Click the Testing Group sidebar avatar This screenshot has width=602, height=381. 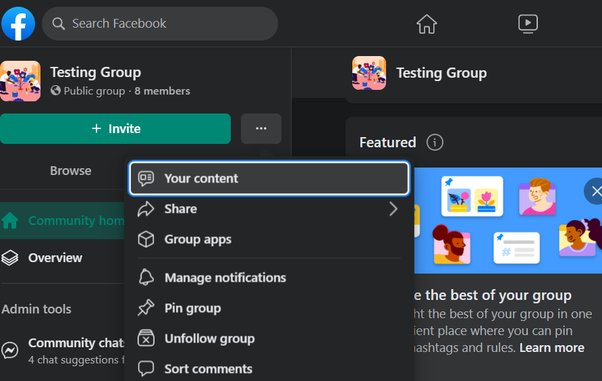point(20,81)
